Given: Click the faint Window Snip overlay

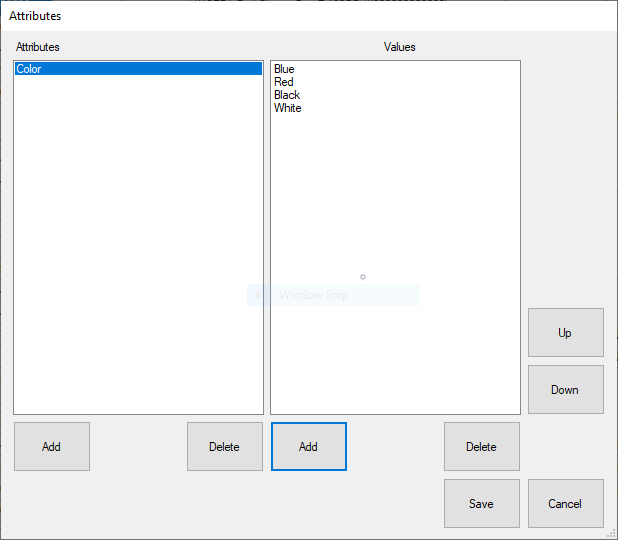Looking at the screenshot, I should click(x=333, y=295).
